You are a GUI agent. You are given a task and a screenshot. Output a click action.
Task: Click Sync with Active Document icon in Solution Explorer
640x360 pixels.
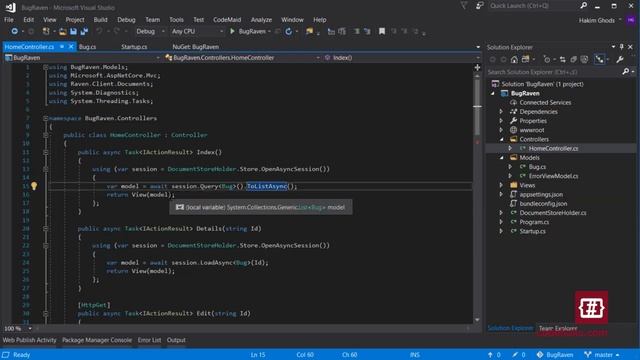(x=562, y=60)
